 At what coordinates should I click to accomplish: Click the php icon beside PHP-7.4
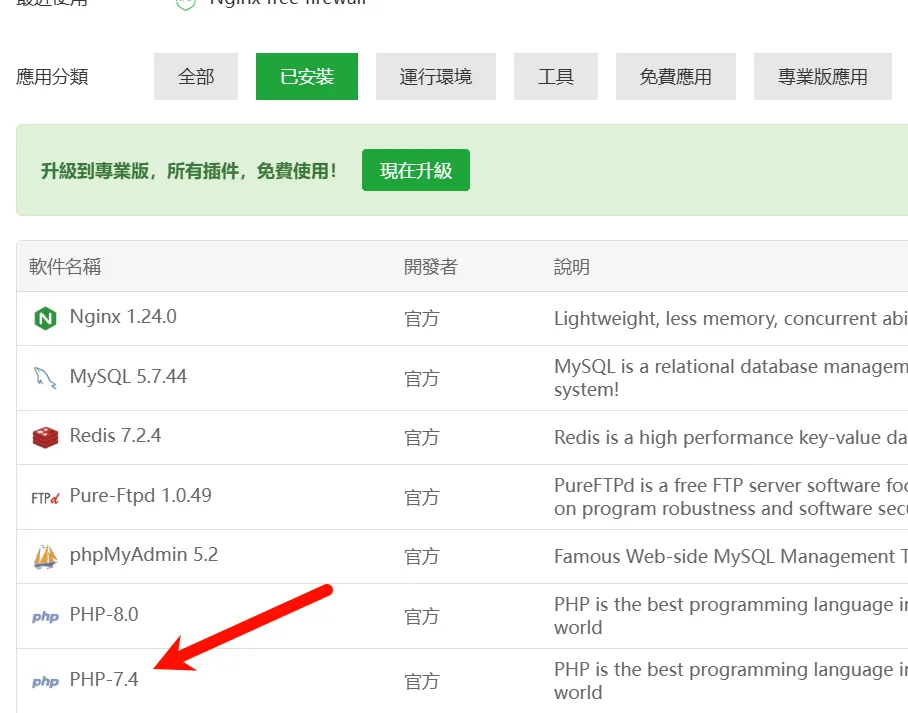pos(45,681)
